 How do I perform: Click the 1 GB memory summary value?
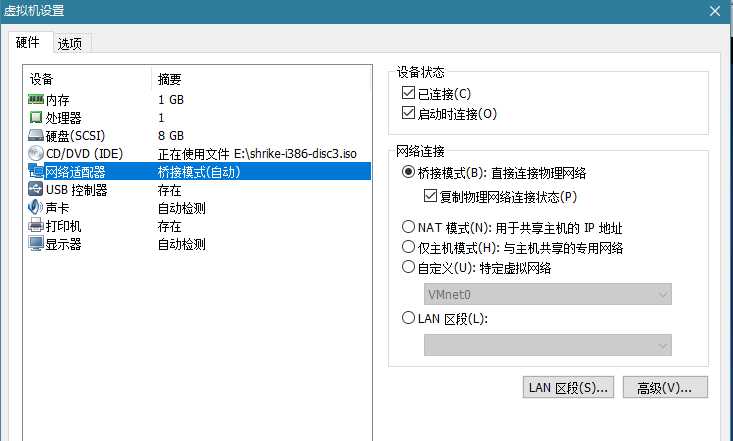(171, 100)
